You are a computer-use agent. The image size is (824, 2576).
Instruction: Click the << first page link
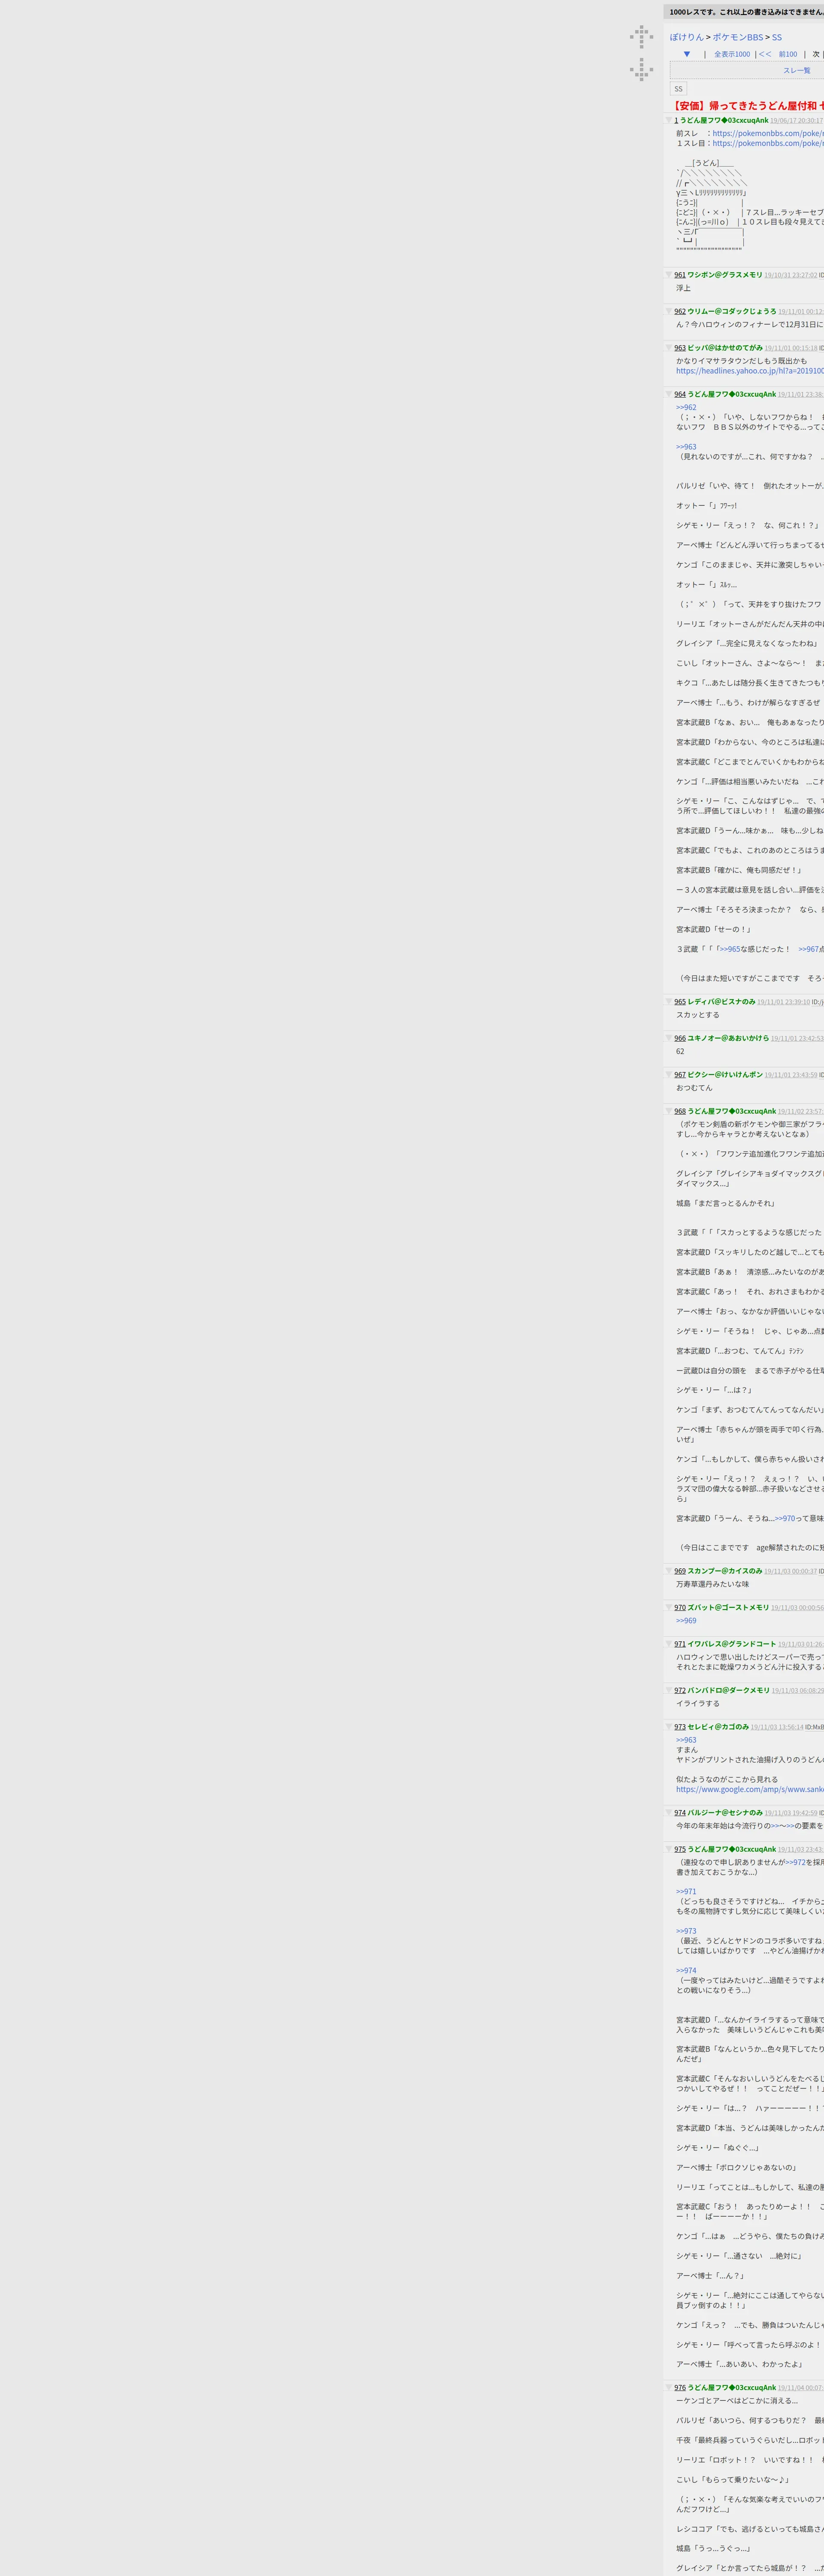765,54
